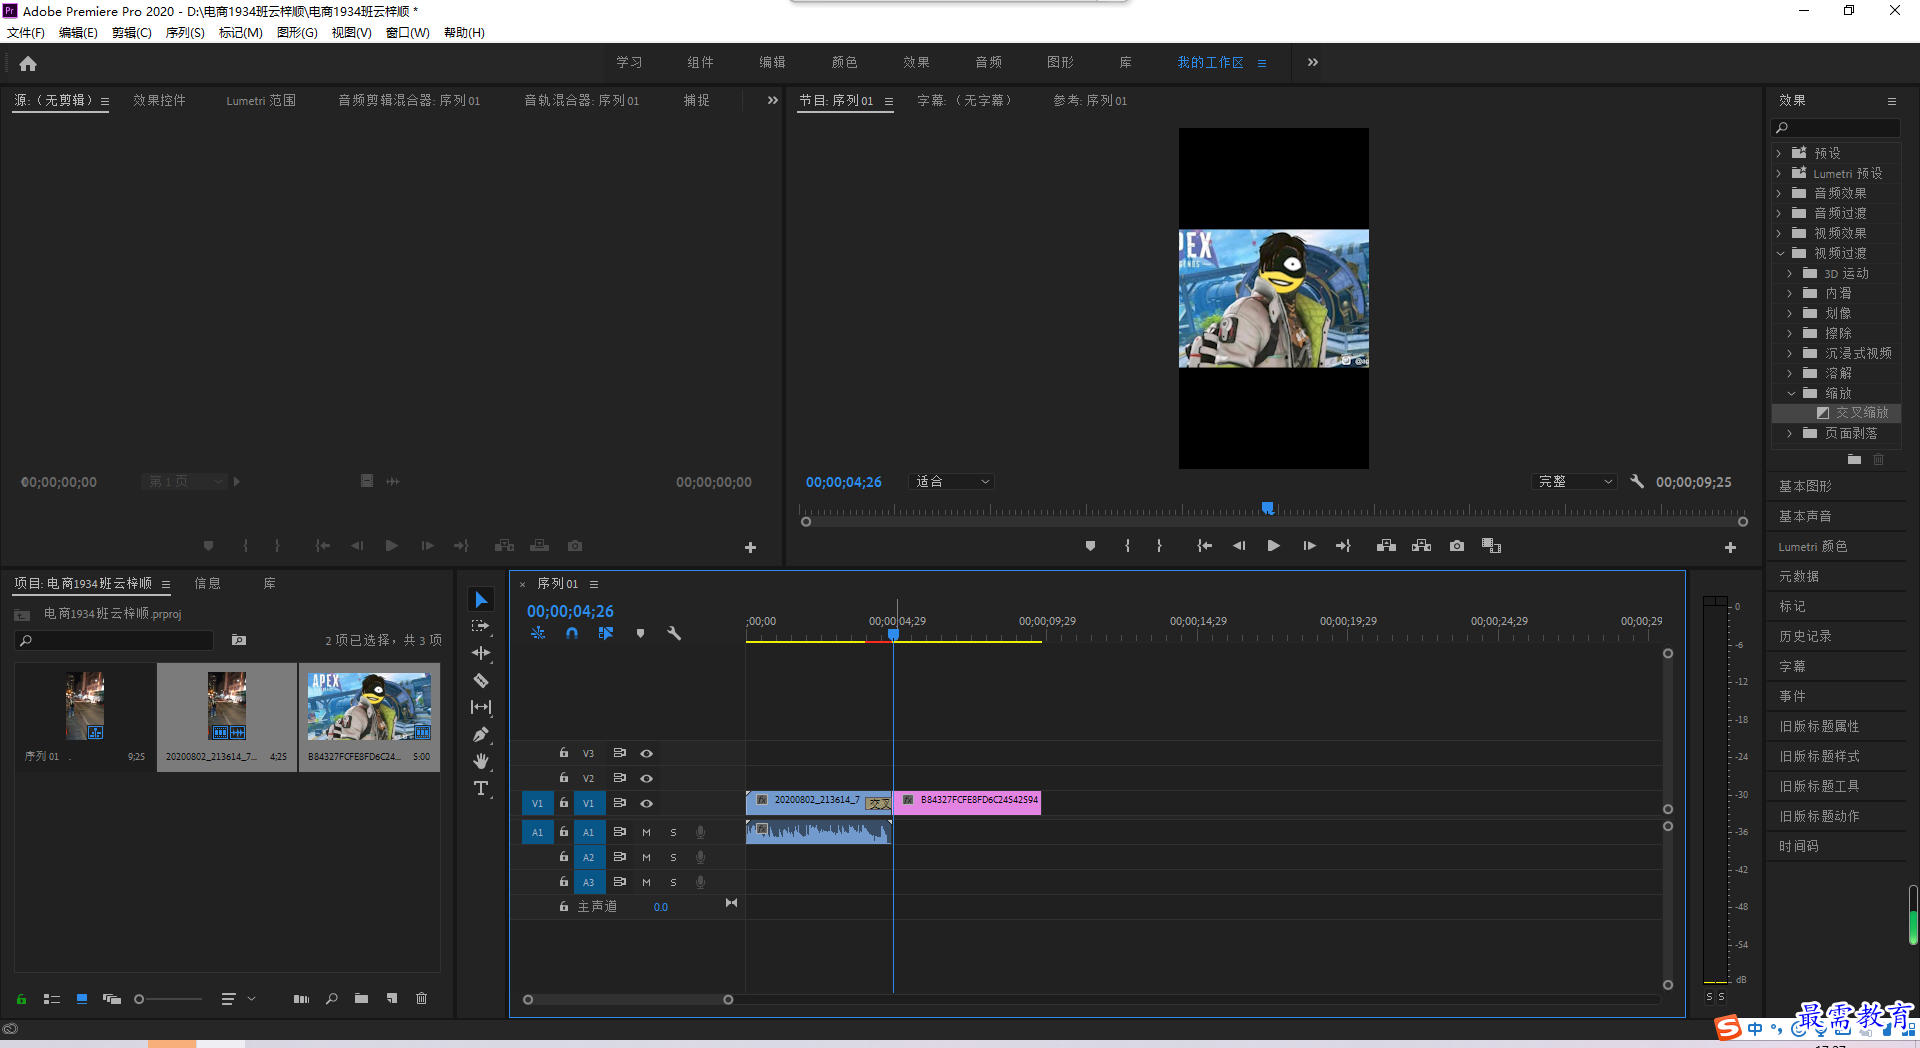Toggle snap in timeline
The image size is (1920, 1048).
(572, 633)
